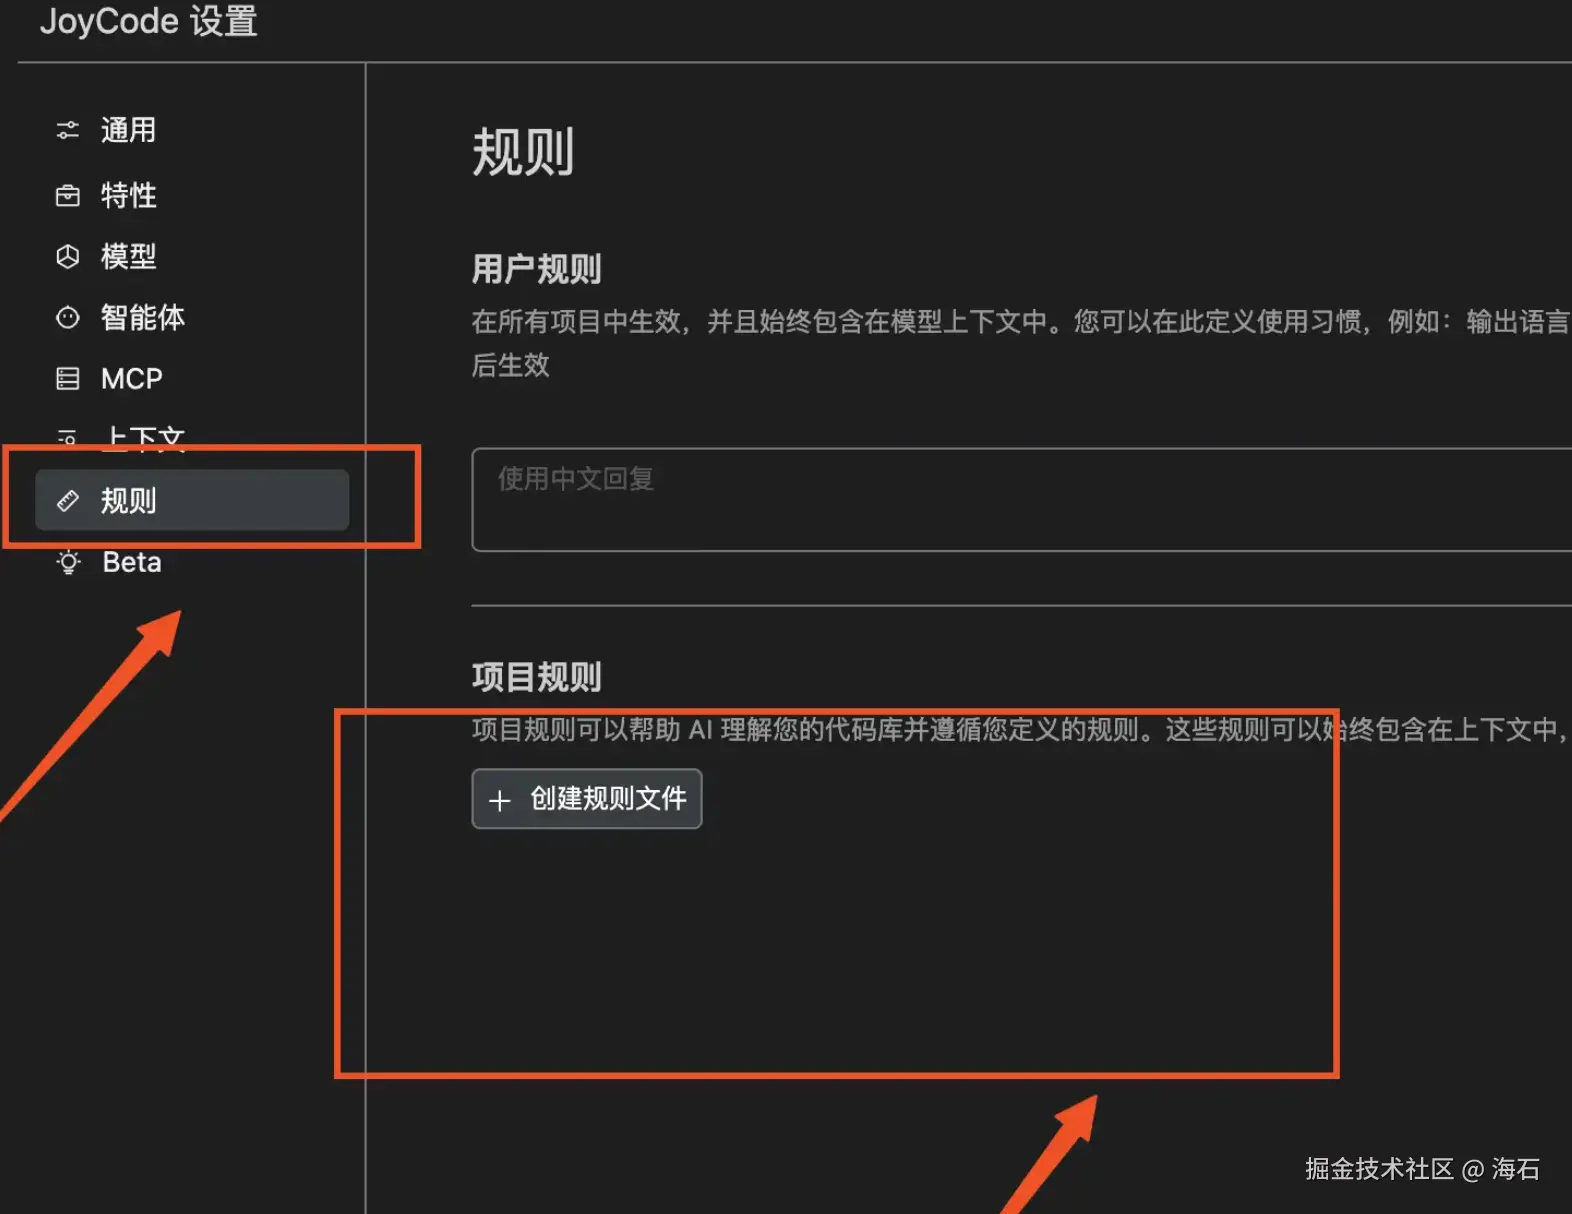Screen dimensions: 1572x1214
Task: Open 智能体 settings via its round icon
Action: pos(68,318)
